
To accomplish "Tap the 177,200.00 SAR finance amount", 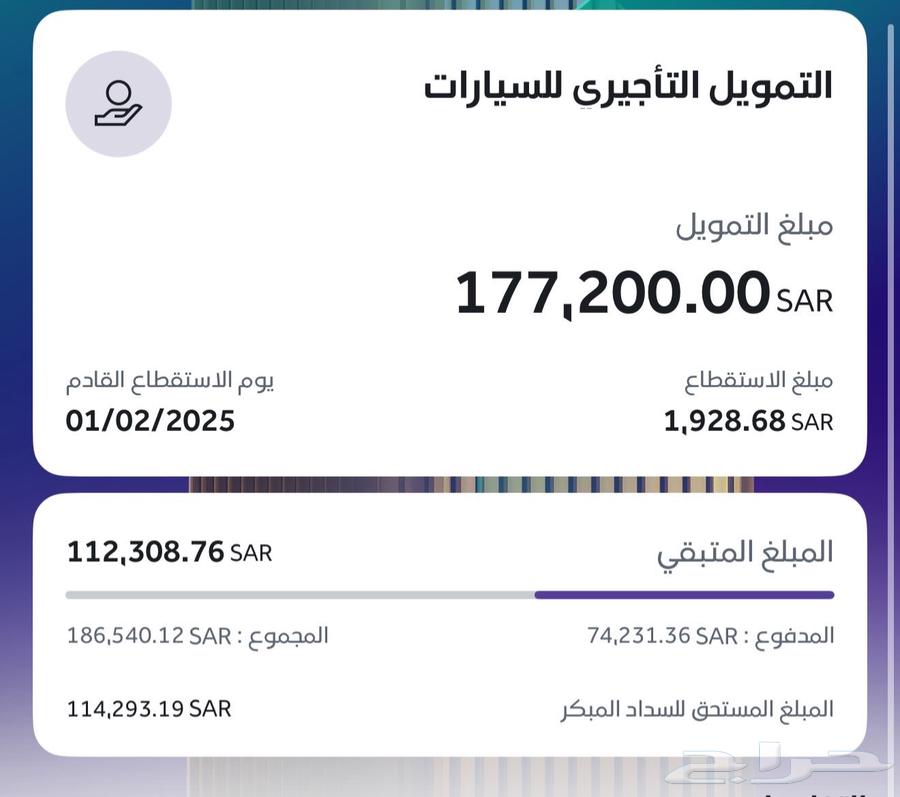I will 644,294.
